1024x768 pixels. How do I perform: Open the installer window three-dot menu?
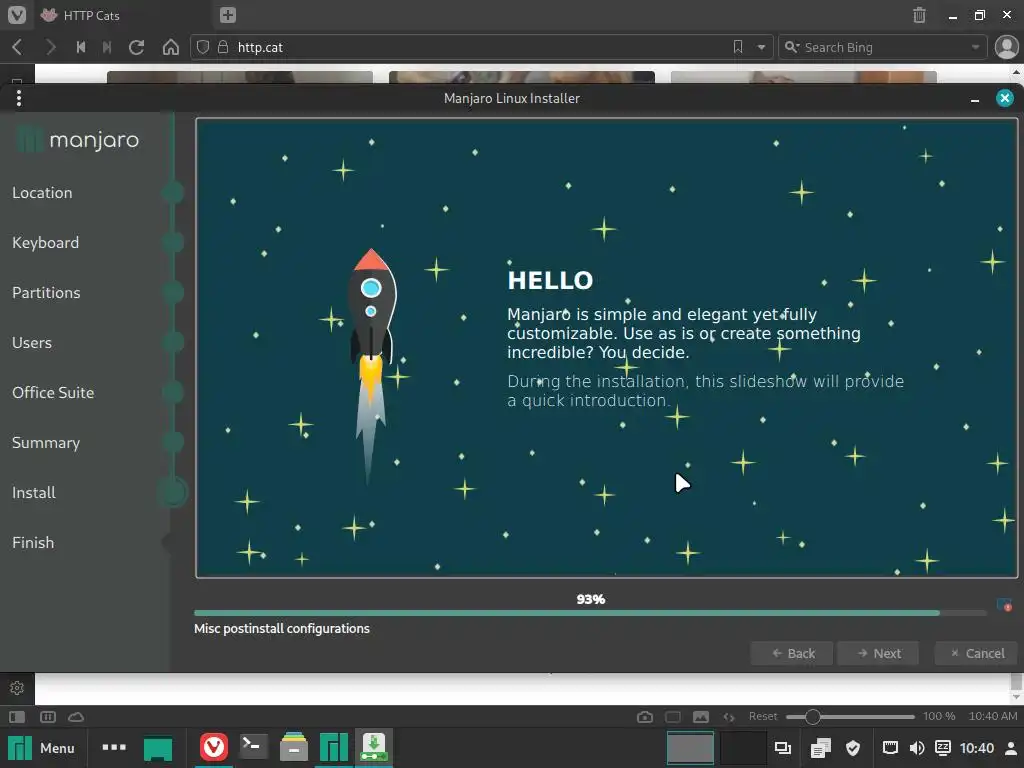tap(19, 98)
